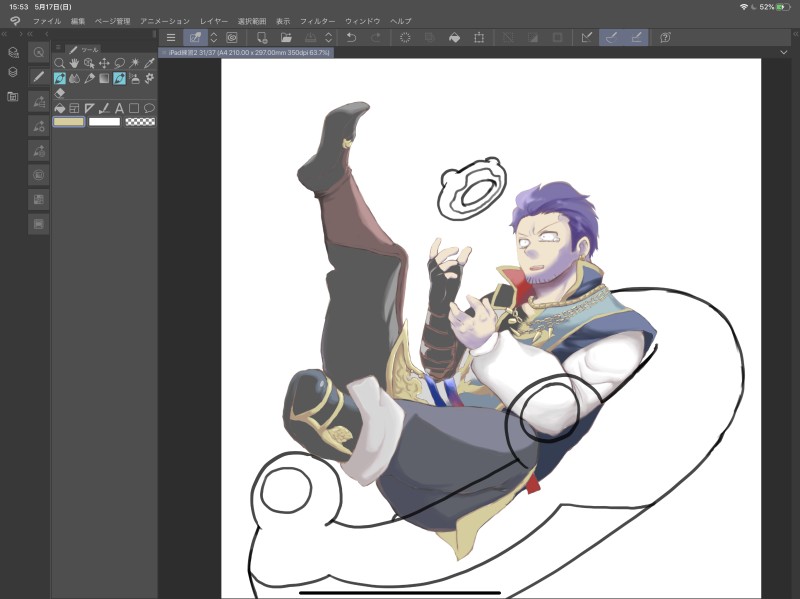Click the Scale/Rotate transform icon
The height and width of the screenshot is (599, 800).
[479, 37]
